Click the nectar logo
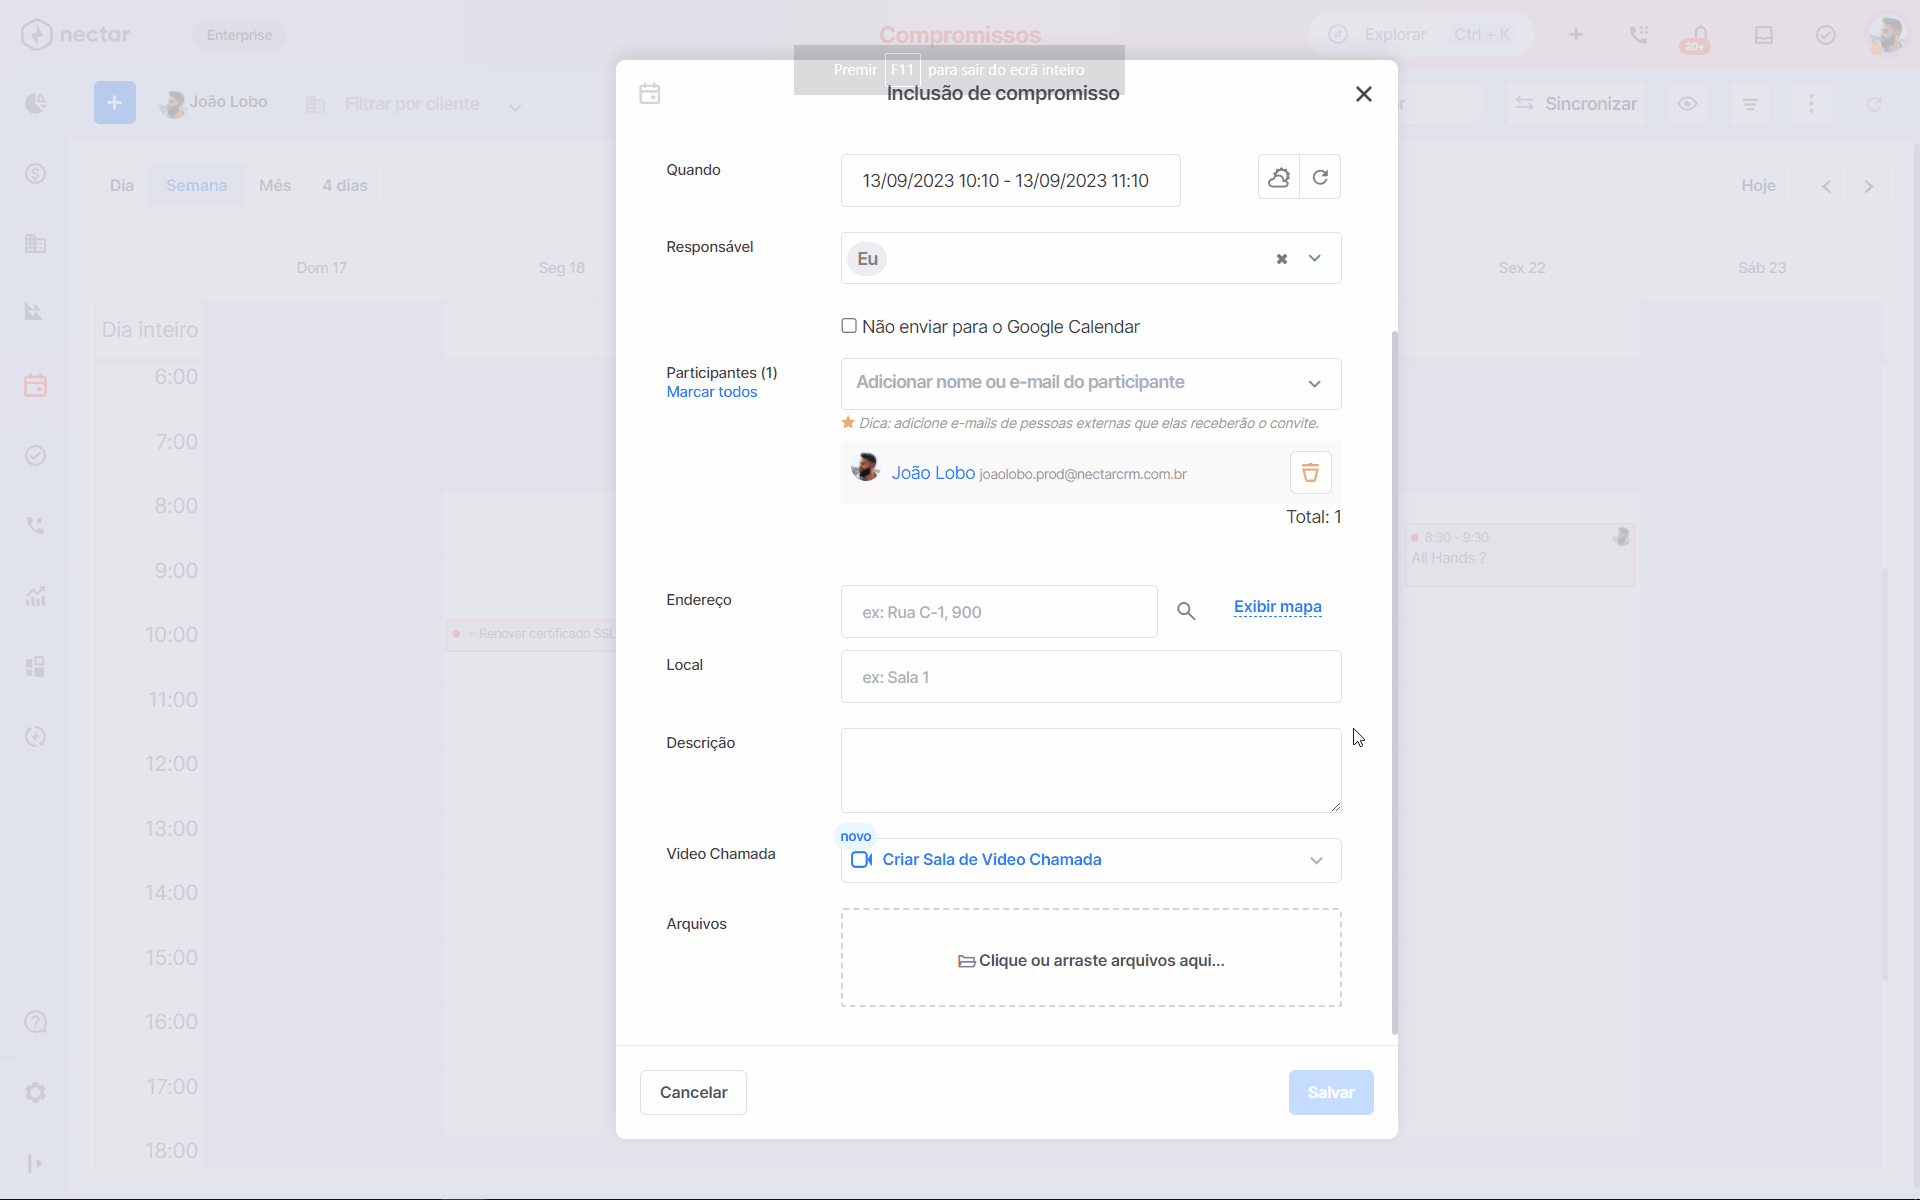The image size is (1920, 1200). click(75, 35)
